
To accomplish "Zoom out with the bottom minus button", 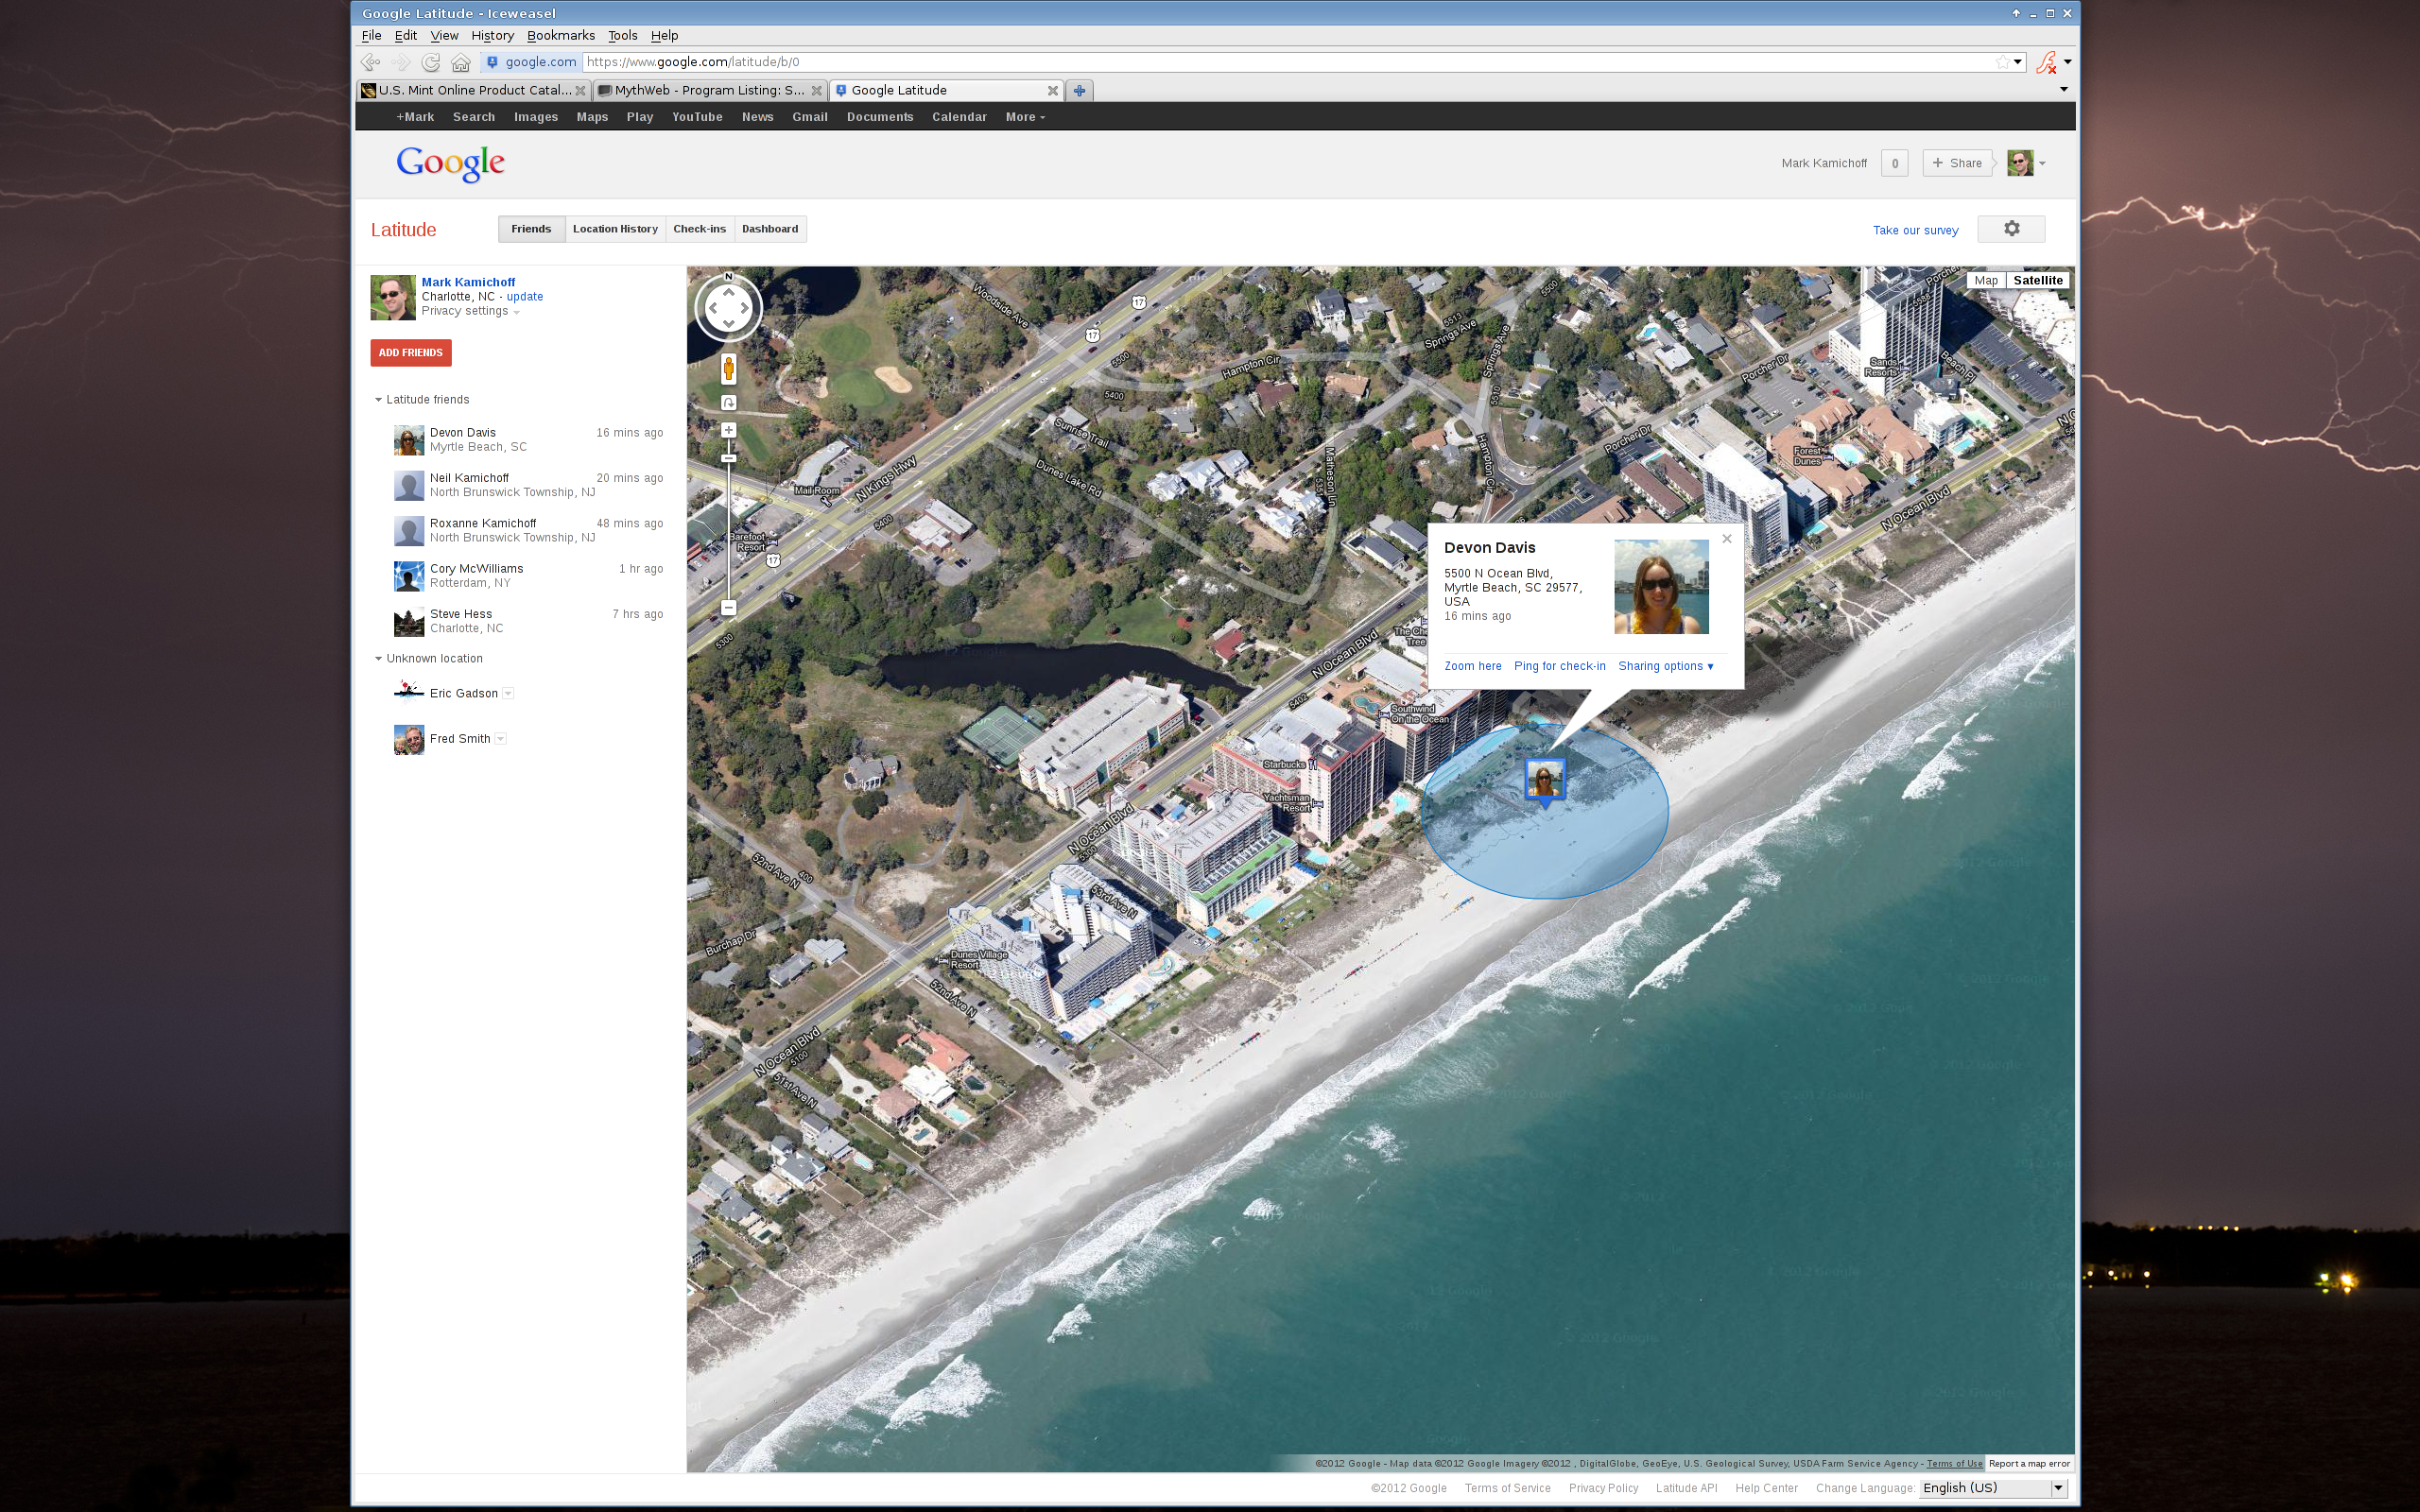I will tap(728, 608).
